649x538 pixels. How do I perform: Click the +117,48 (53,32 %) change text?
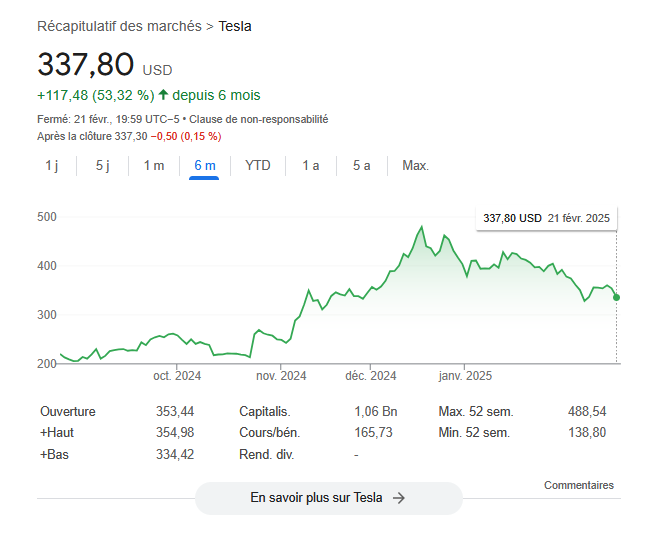tap(96, 95)
